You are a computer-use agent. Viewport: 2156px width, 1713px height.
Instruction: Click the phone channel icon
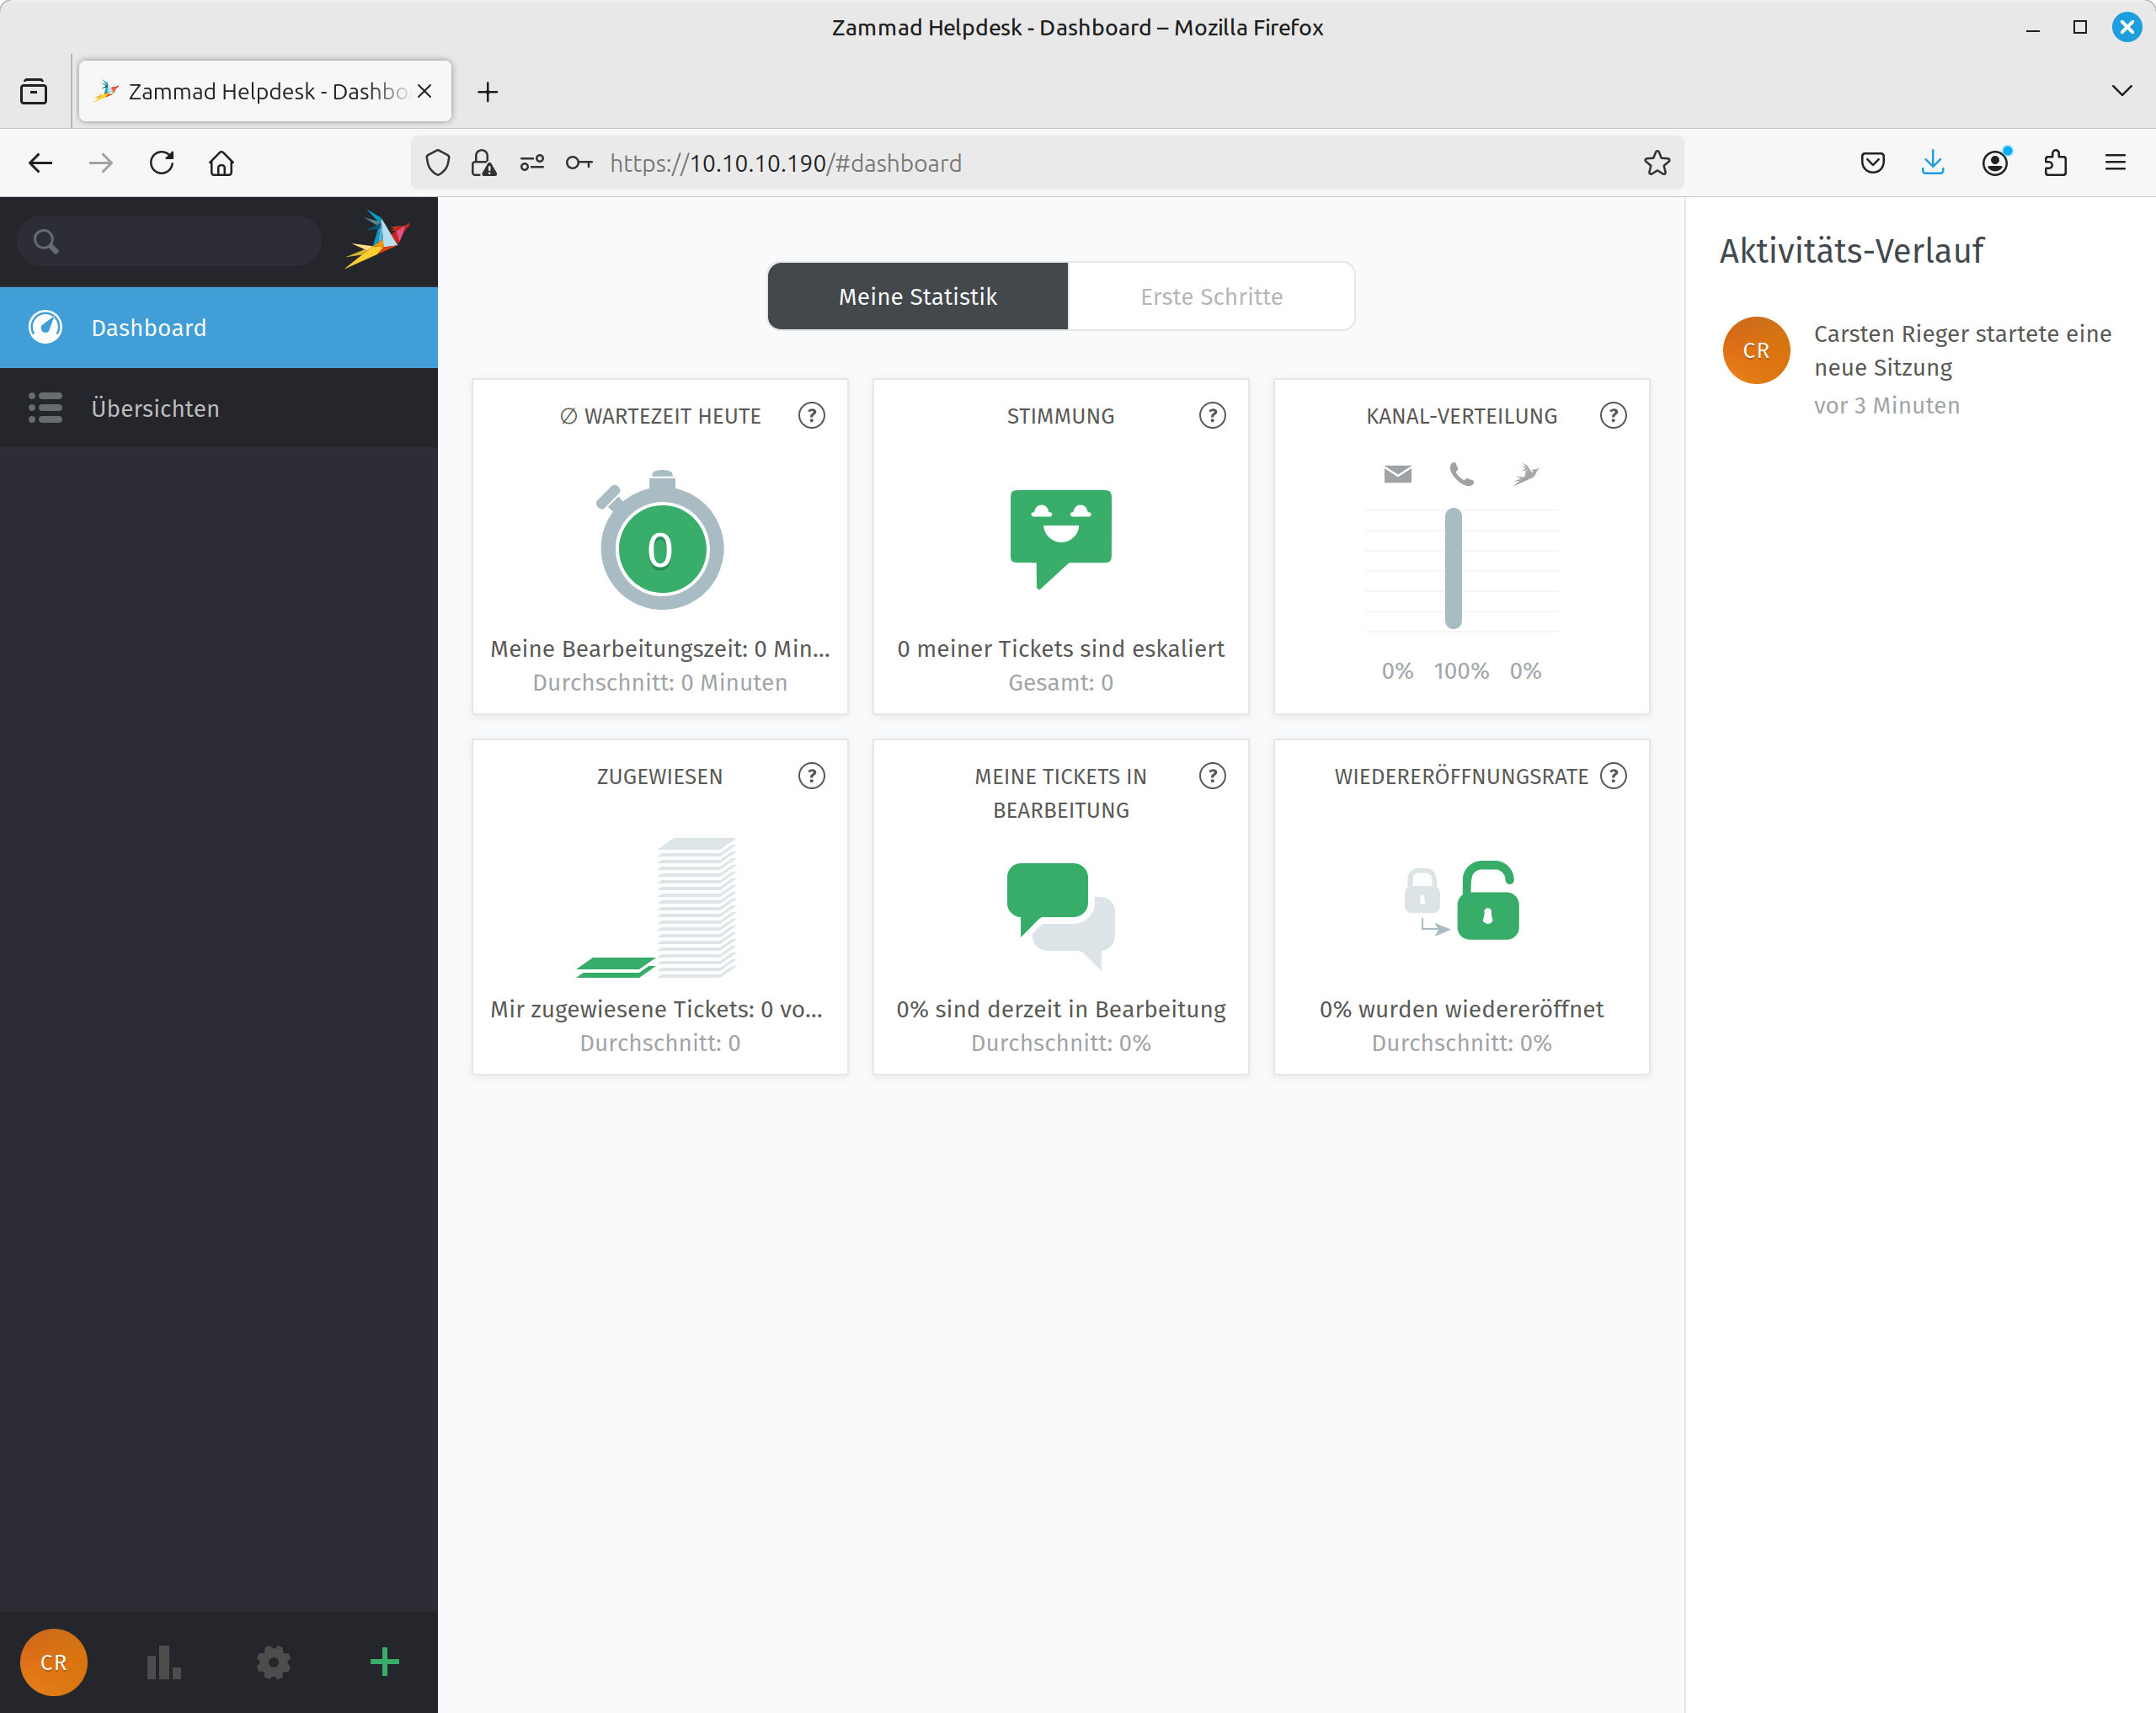(x=1462, y=473)
